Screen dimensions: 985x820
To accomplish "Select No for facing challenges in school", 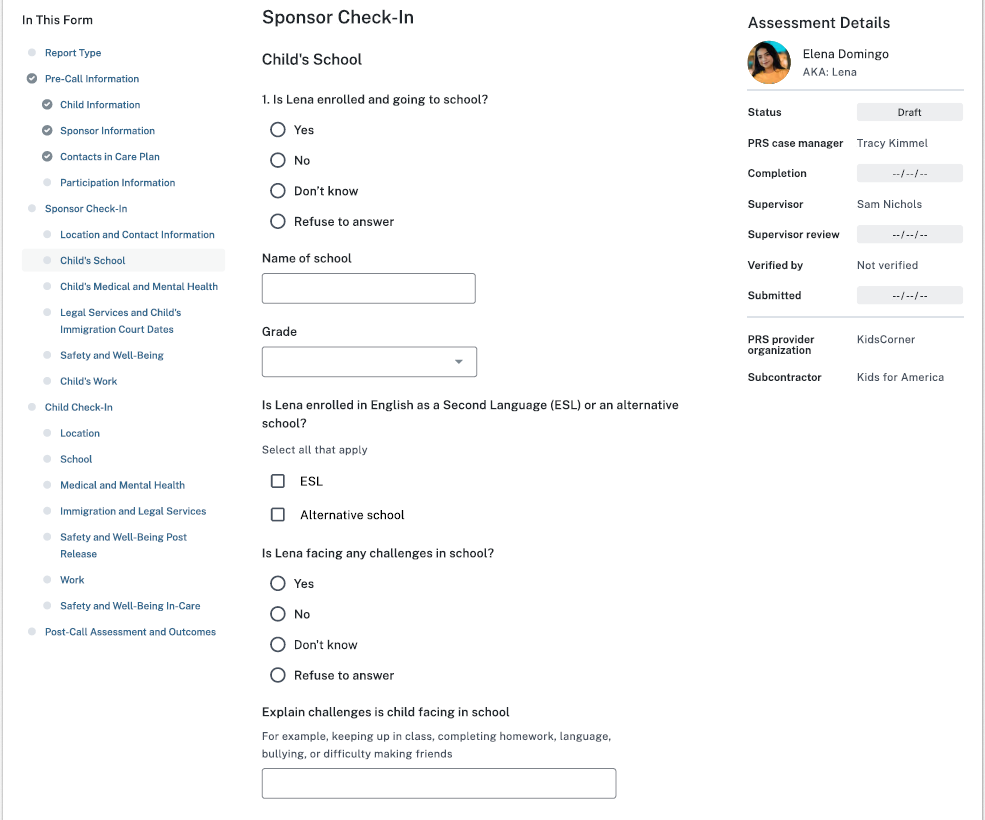I will point(278,614).
